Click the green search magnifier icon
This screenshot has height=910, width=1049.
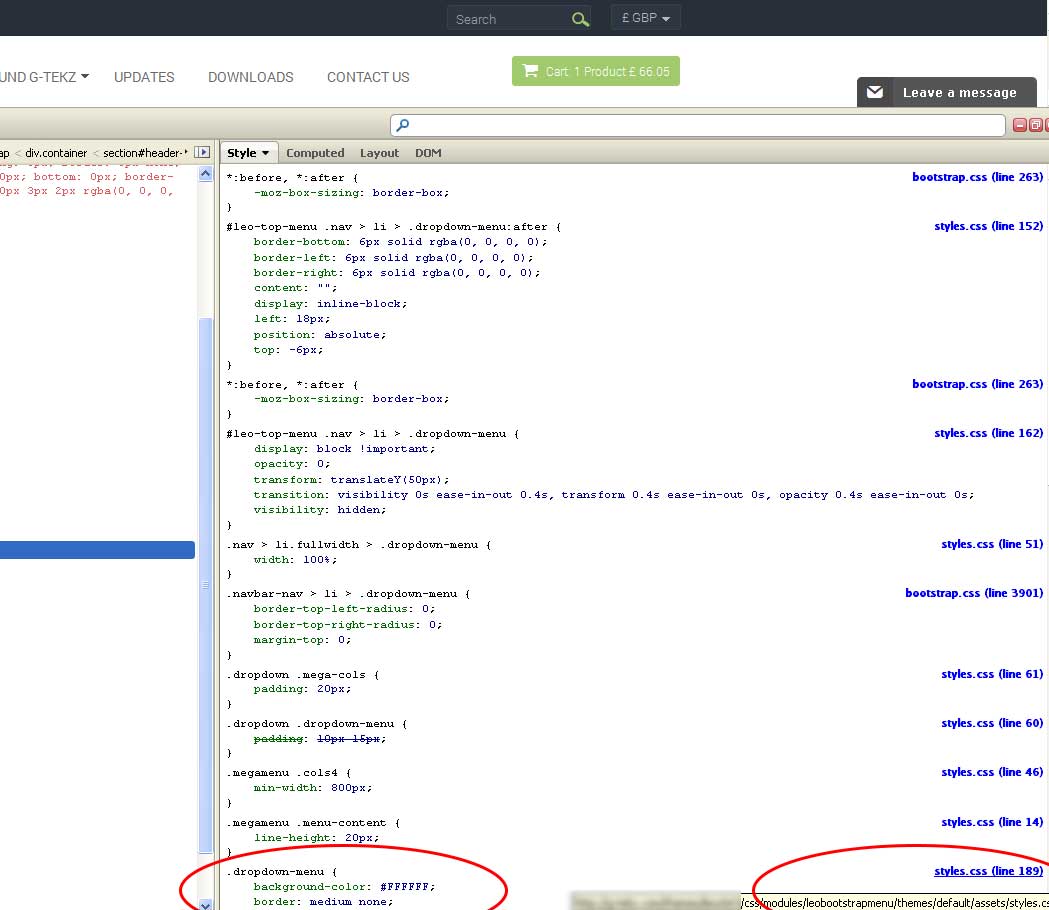pos(580,19)
